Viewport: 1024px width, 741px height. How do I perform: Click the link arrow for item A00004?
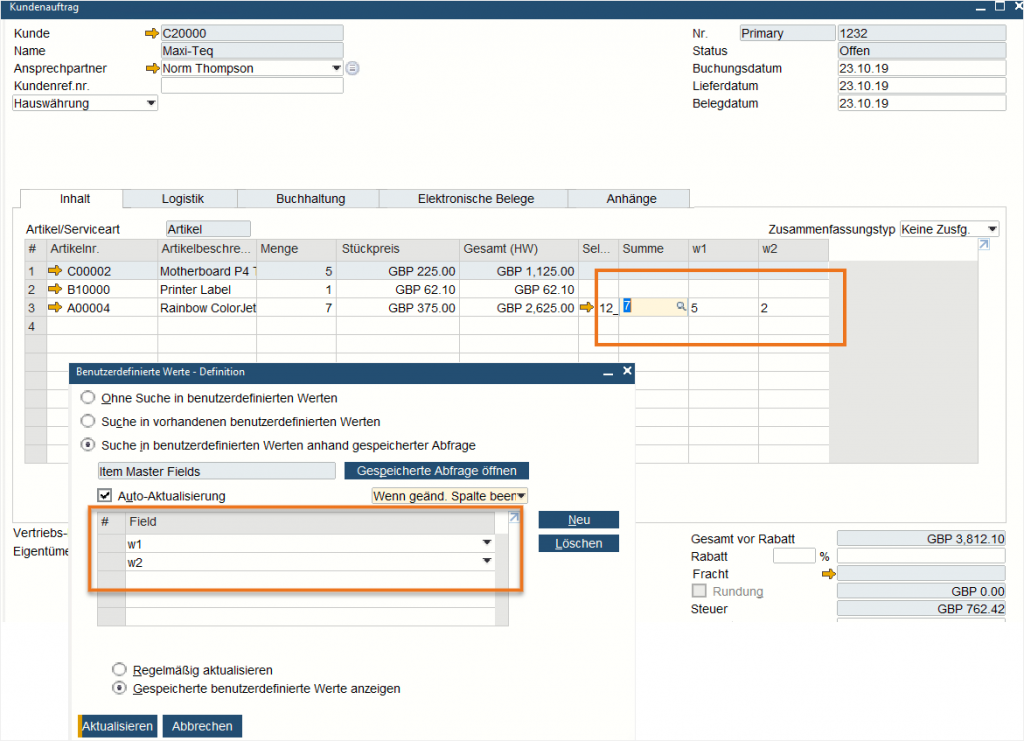click(x=55, y=308)
